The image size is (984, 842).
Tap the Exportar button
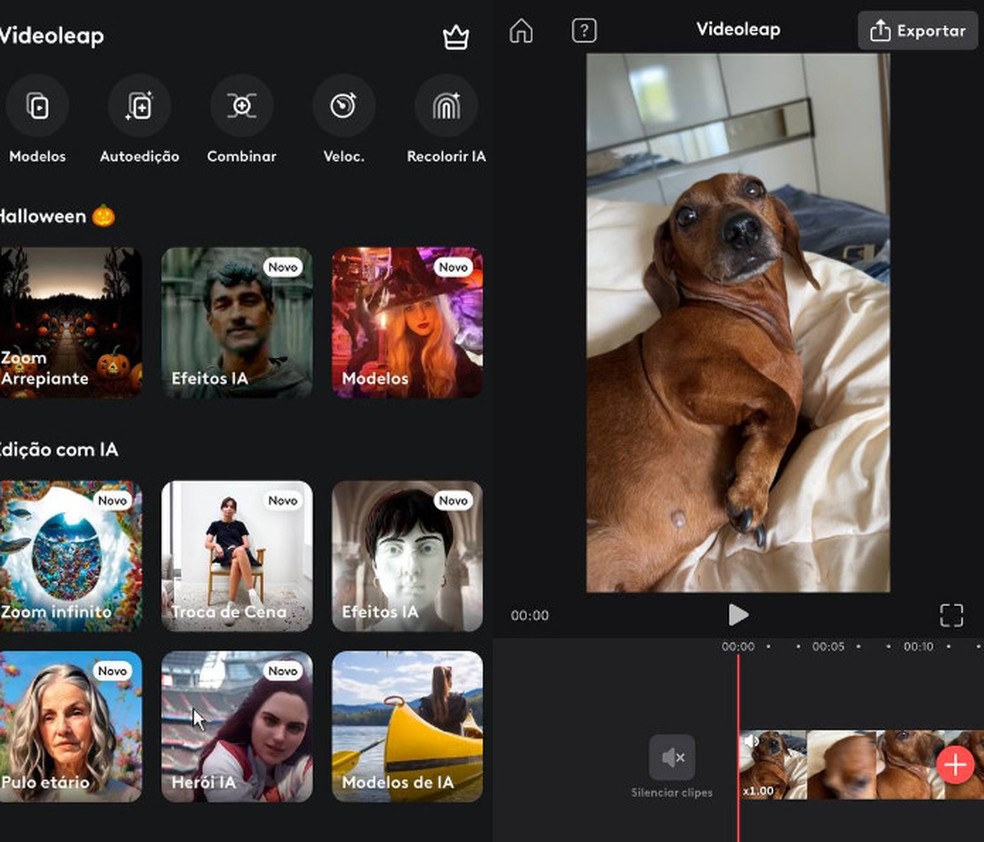pyautogui.click(x=917, y=30)
